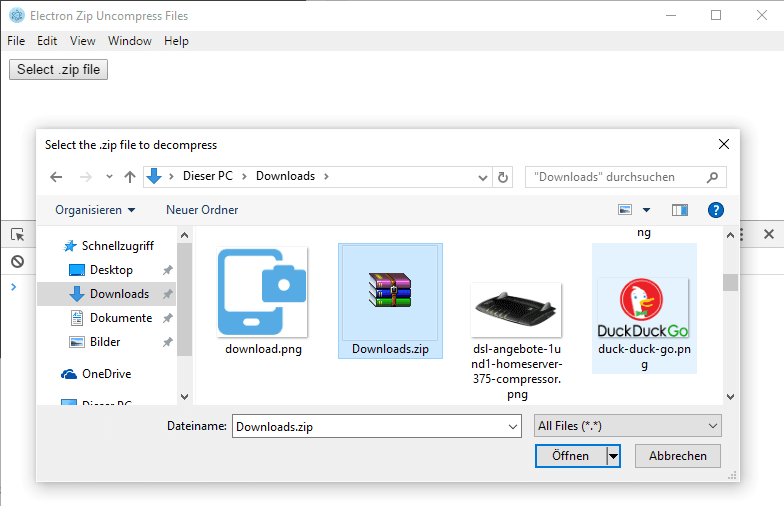The image size is (784, 506).
Task: Click the up-folder arrow in dialog
Action: click(x=129, y=177)
